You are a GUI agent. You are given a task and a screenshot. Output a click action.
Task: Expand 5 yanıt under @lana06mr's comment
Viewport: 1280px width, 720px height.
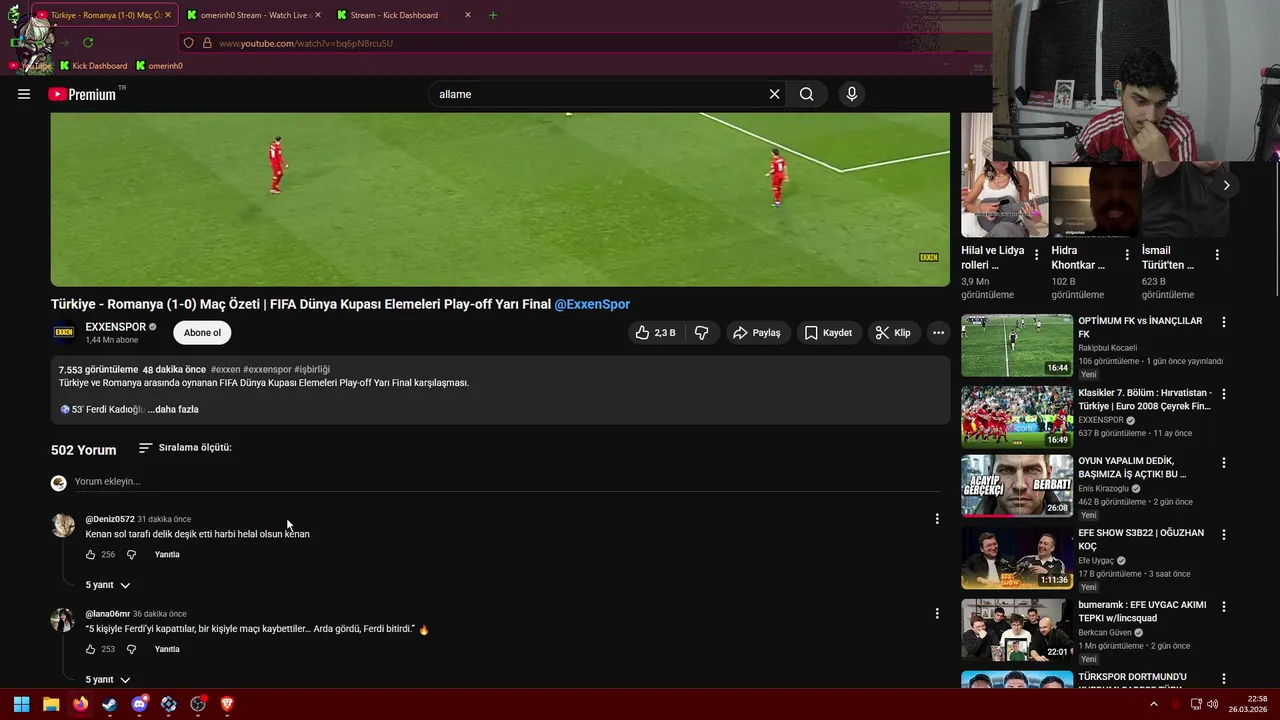tap(108, 680)
